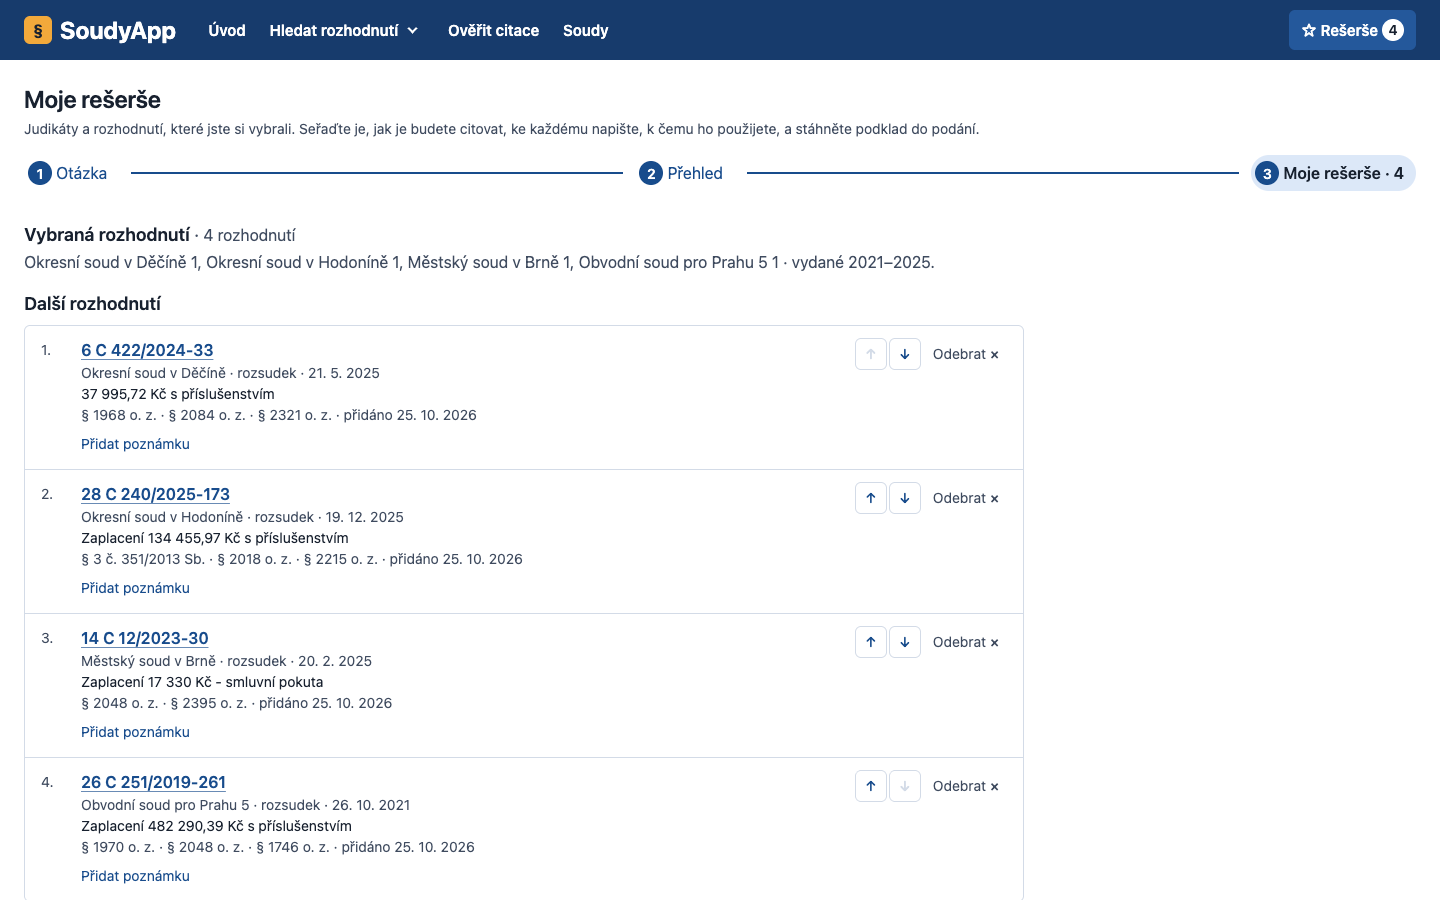Move decision 28 C 240/2025-173 down
The image size is (1440, 900).
pos(905,498)
